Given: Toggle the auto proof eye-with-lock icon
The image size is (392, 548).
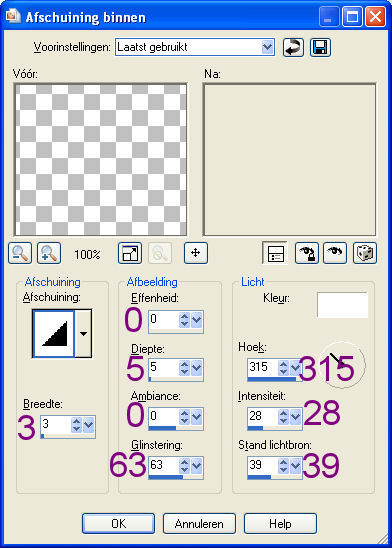Looking at the screenshot, I should [307, 253].
